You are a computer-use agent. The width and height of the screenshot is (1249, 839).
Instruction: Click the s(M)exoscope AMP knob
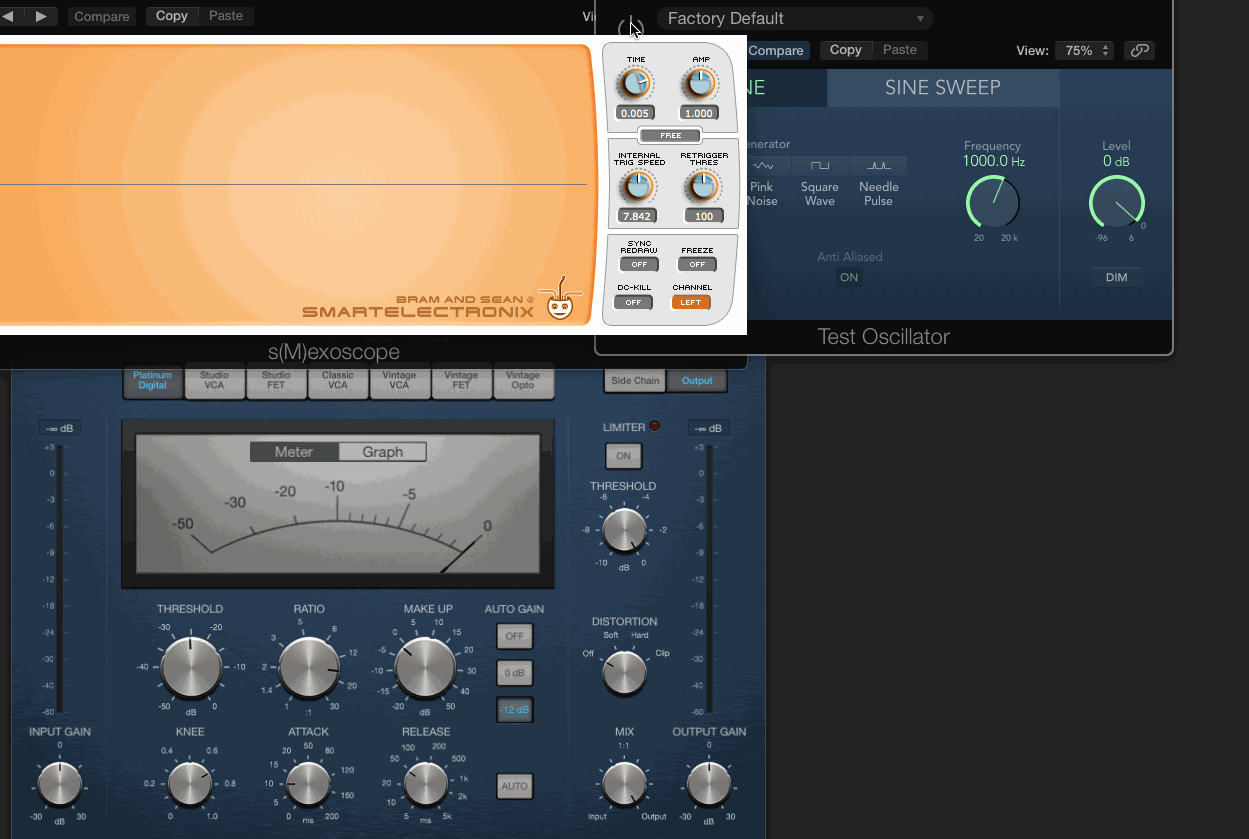pyautogui.click(x=700, y=84)
